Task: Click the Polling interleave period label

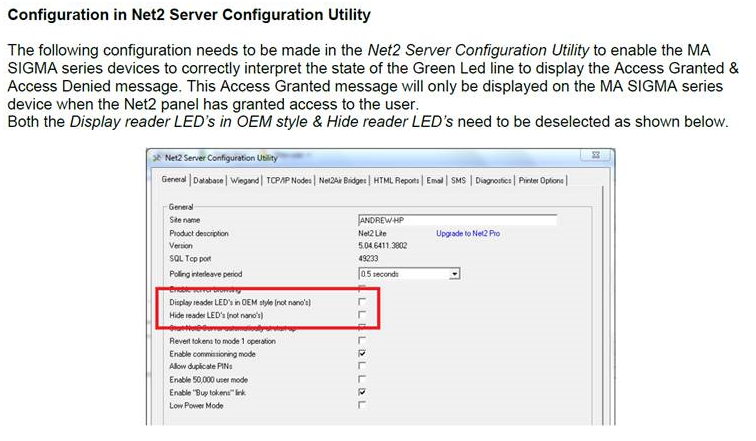Action: (x=205, y=274)
